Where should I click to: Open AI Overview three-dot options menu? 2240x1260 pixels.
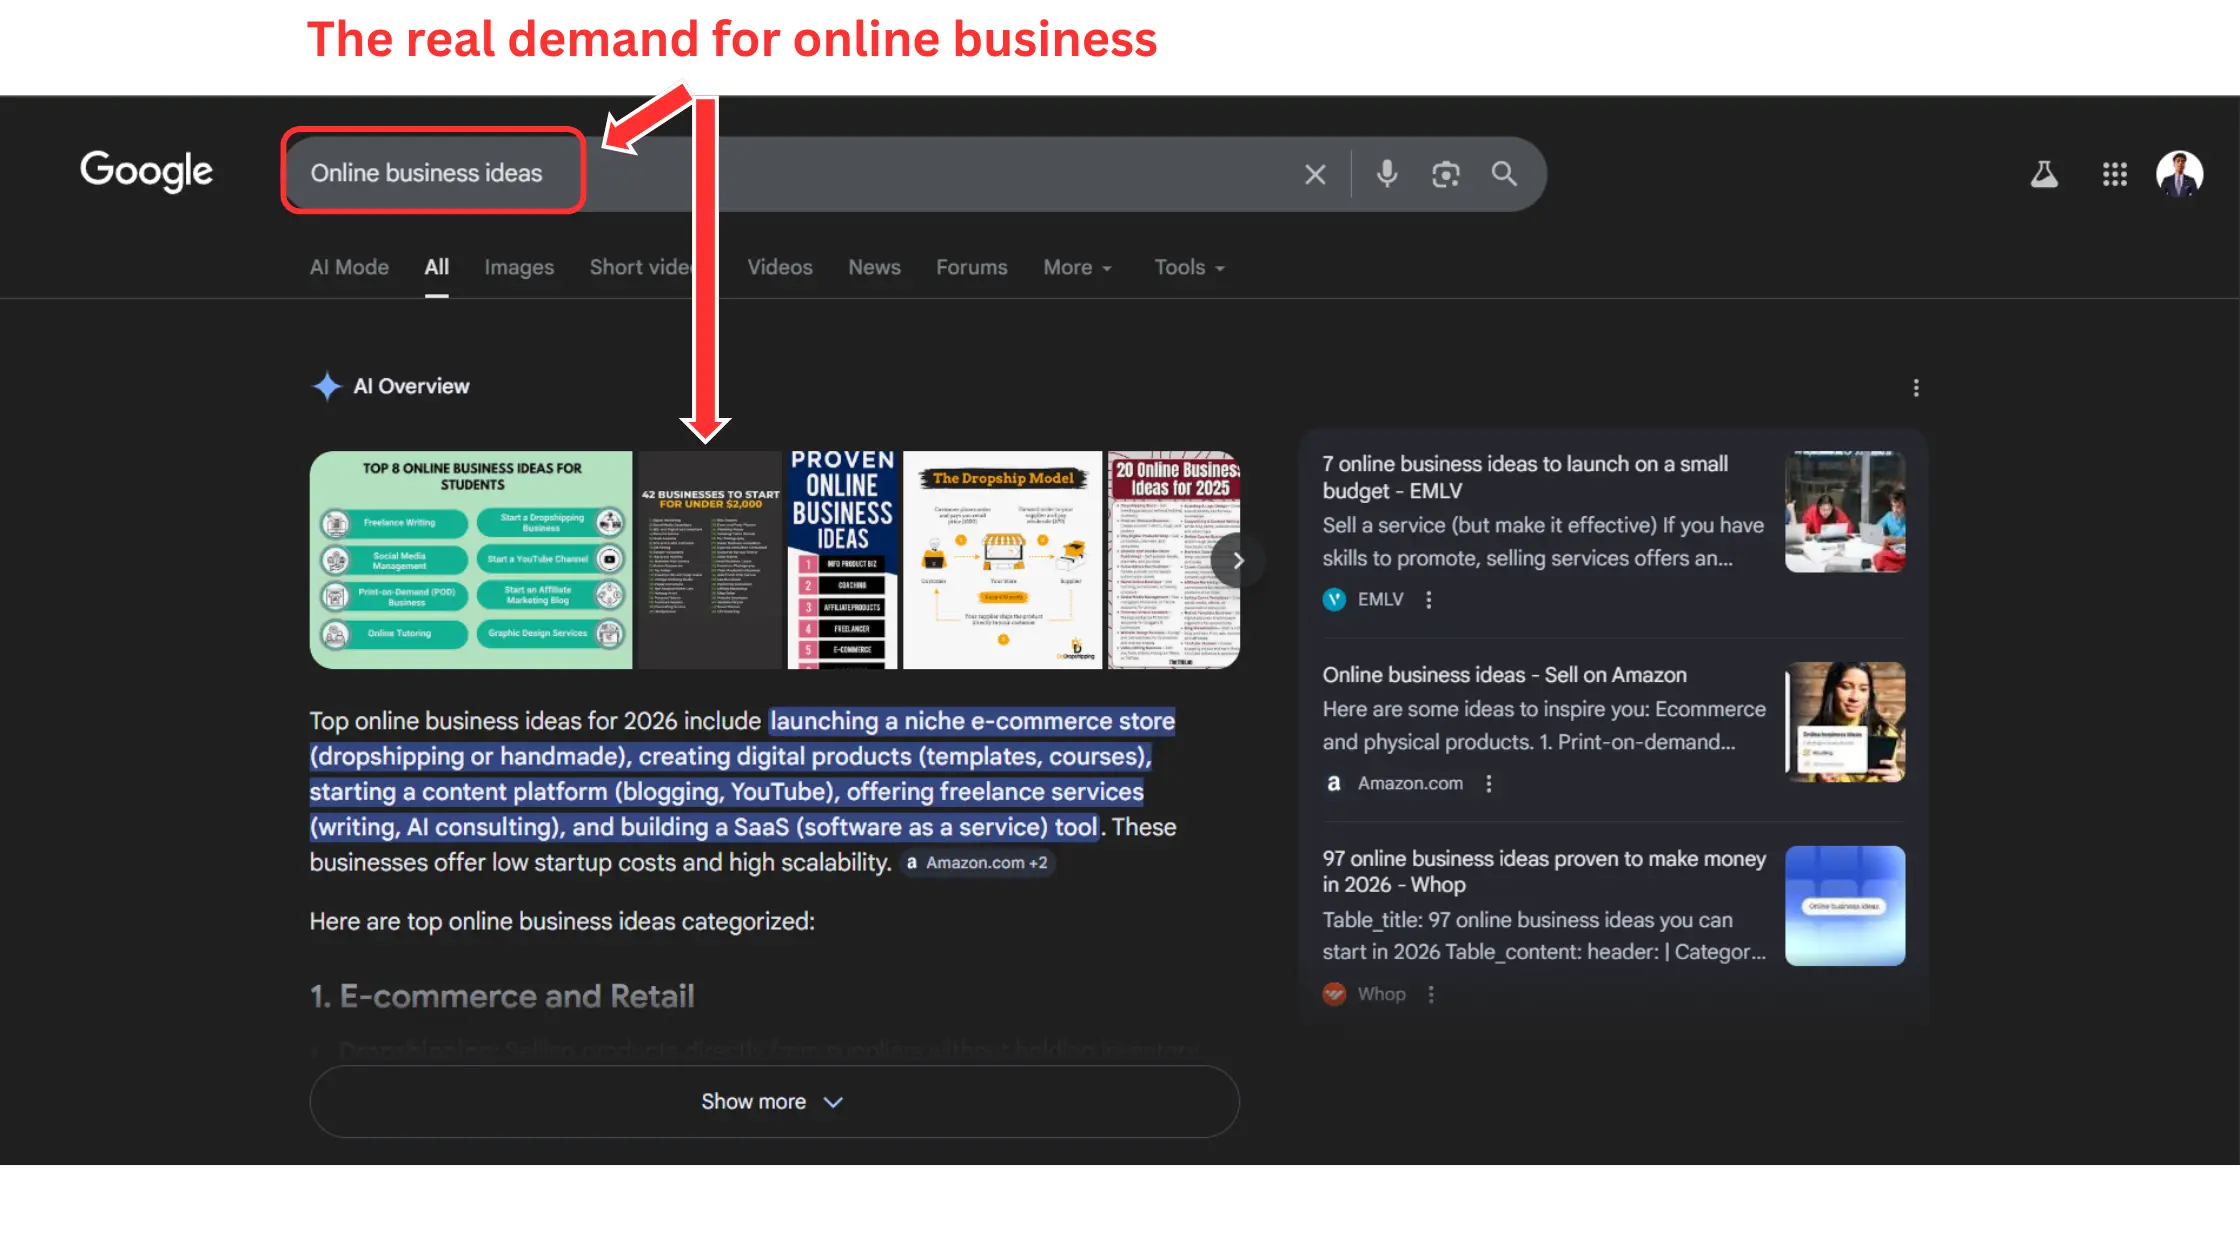coord(1916,388)
